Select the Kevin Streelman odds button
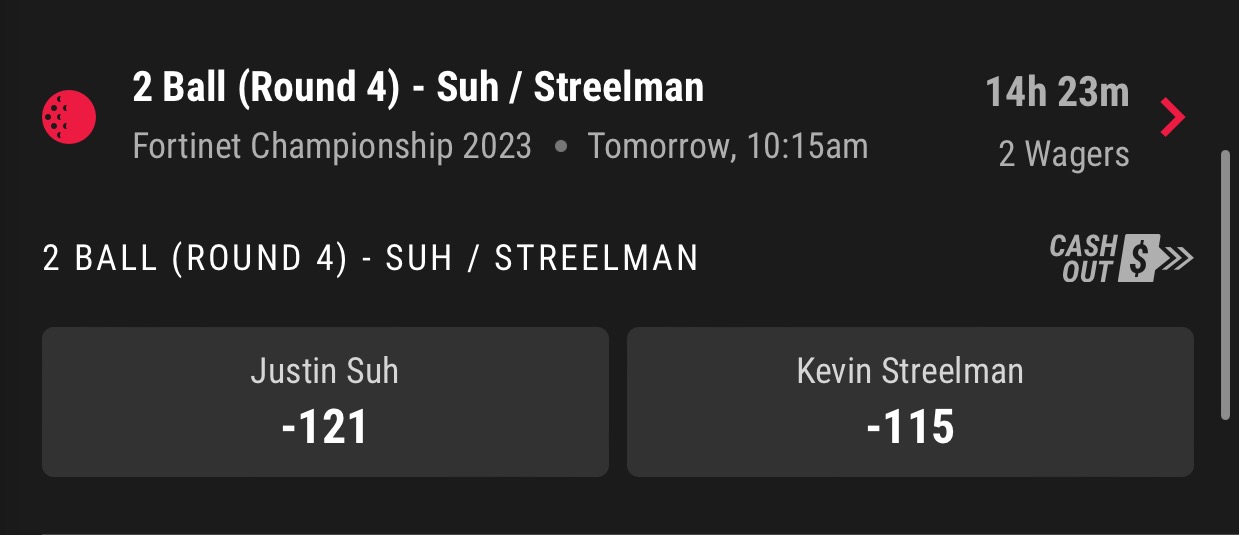This screenshot has width=1239, height=535. click(910, 402)
